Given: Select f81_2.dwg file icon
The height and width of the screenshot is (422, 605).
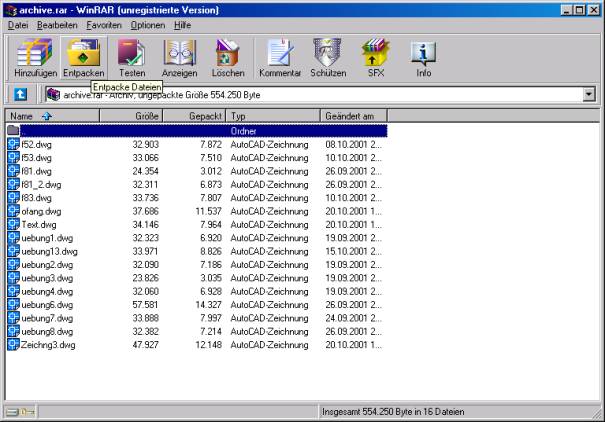Looking at the screenshot, I should (x=13, y=184).
